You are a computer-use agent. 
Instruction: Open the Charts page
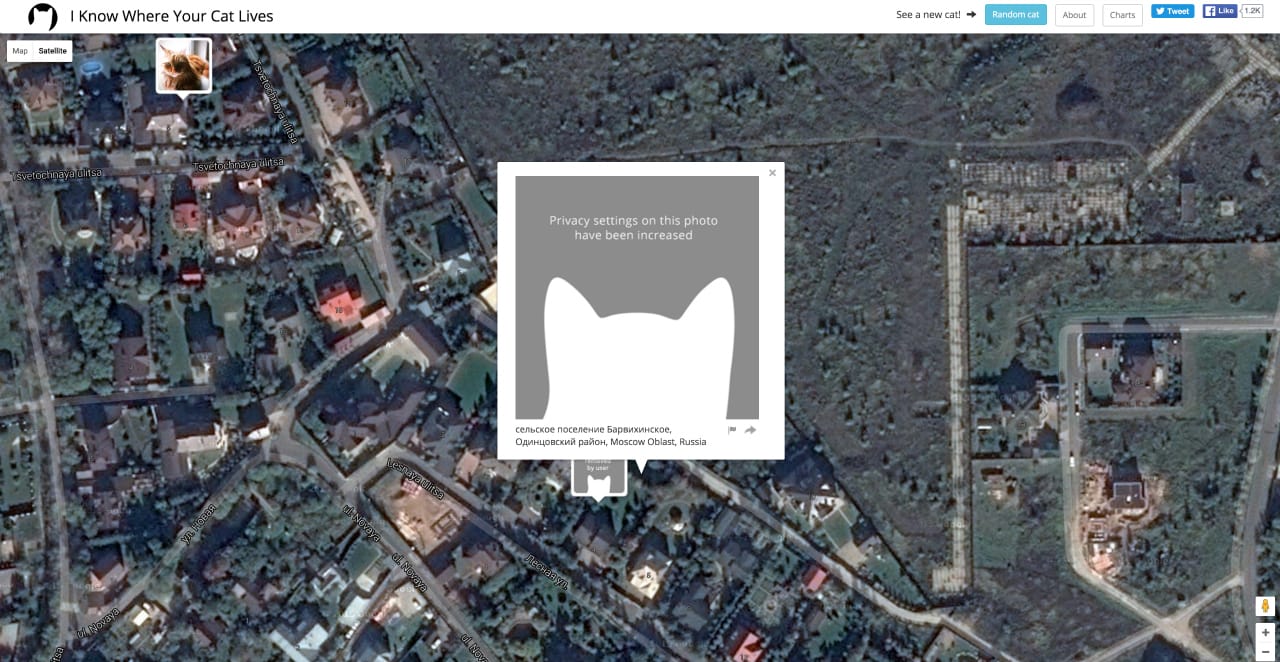[x=1122, y=14]
